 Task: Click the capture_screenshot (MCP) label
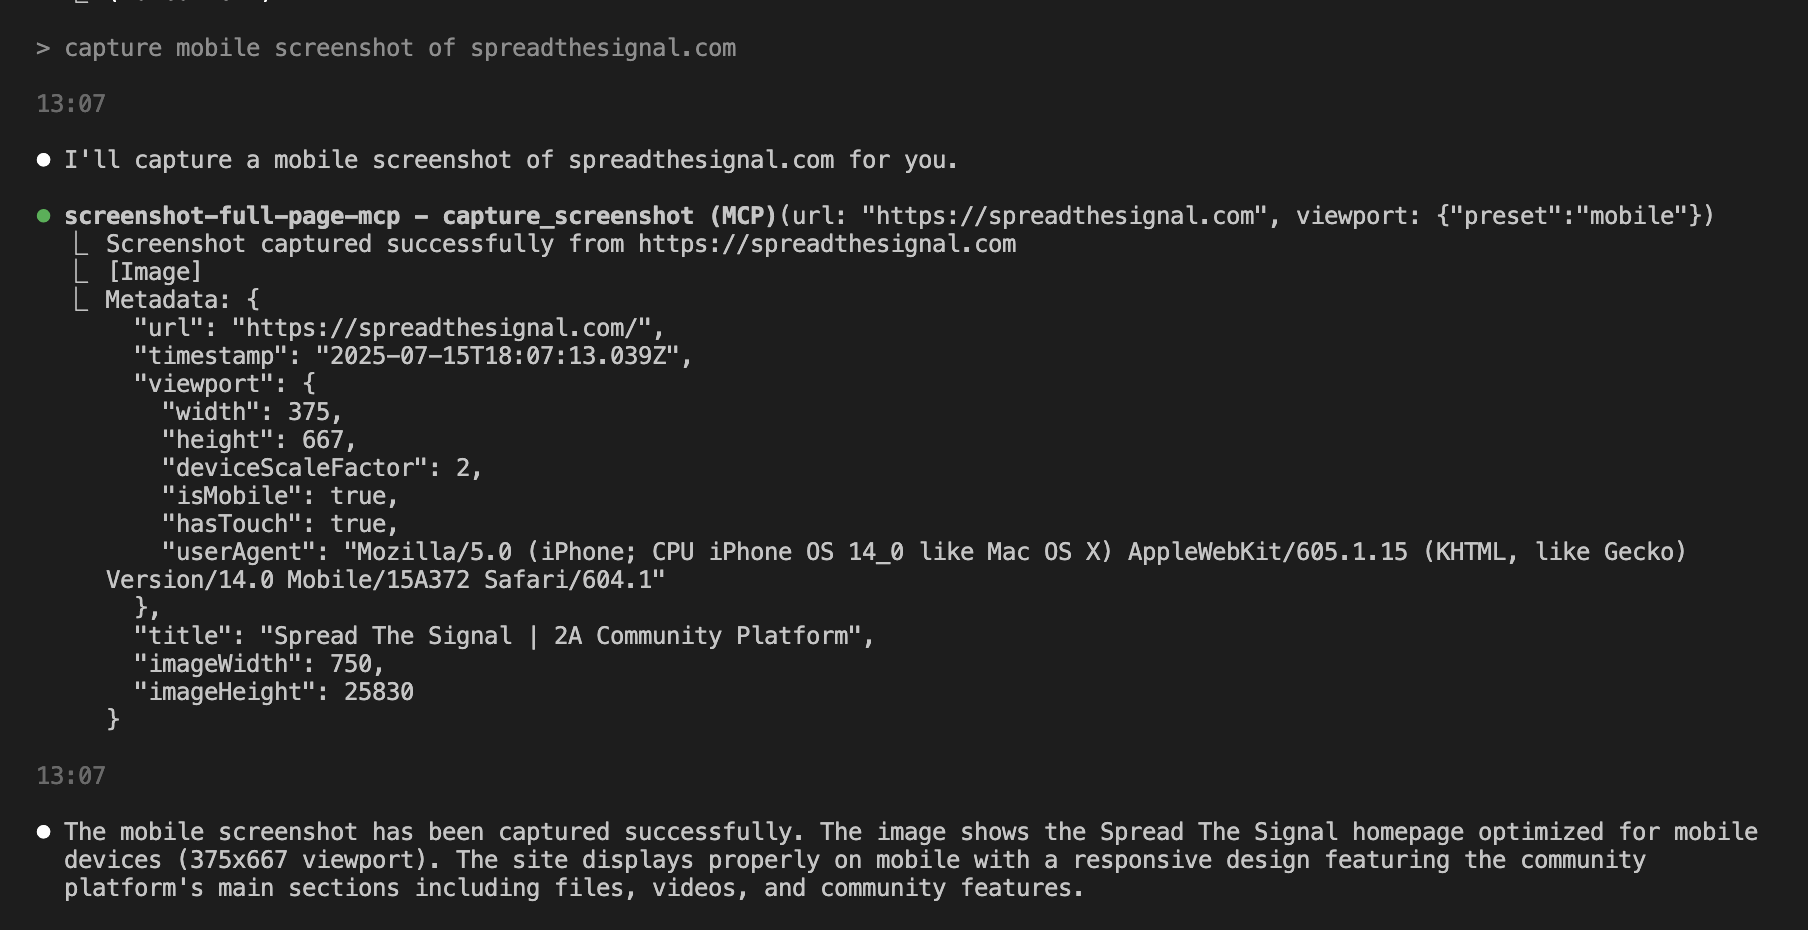609,216
